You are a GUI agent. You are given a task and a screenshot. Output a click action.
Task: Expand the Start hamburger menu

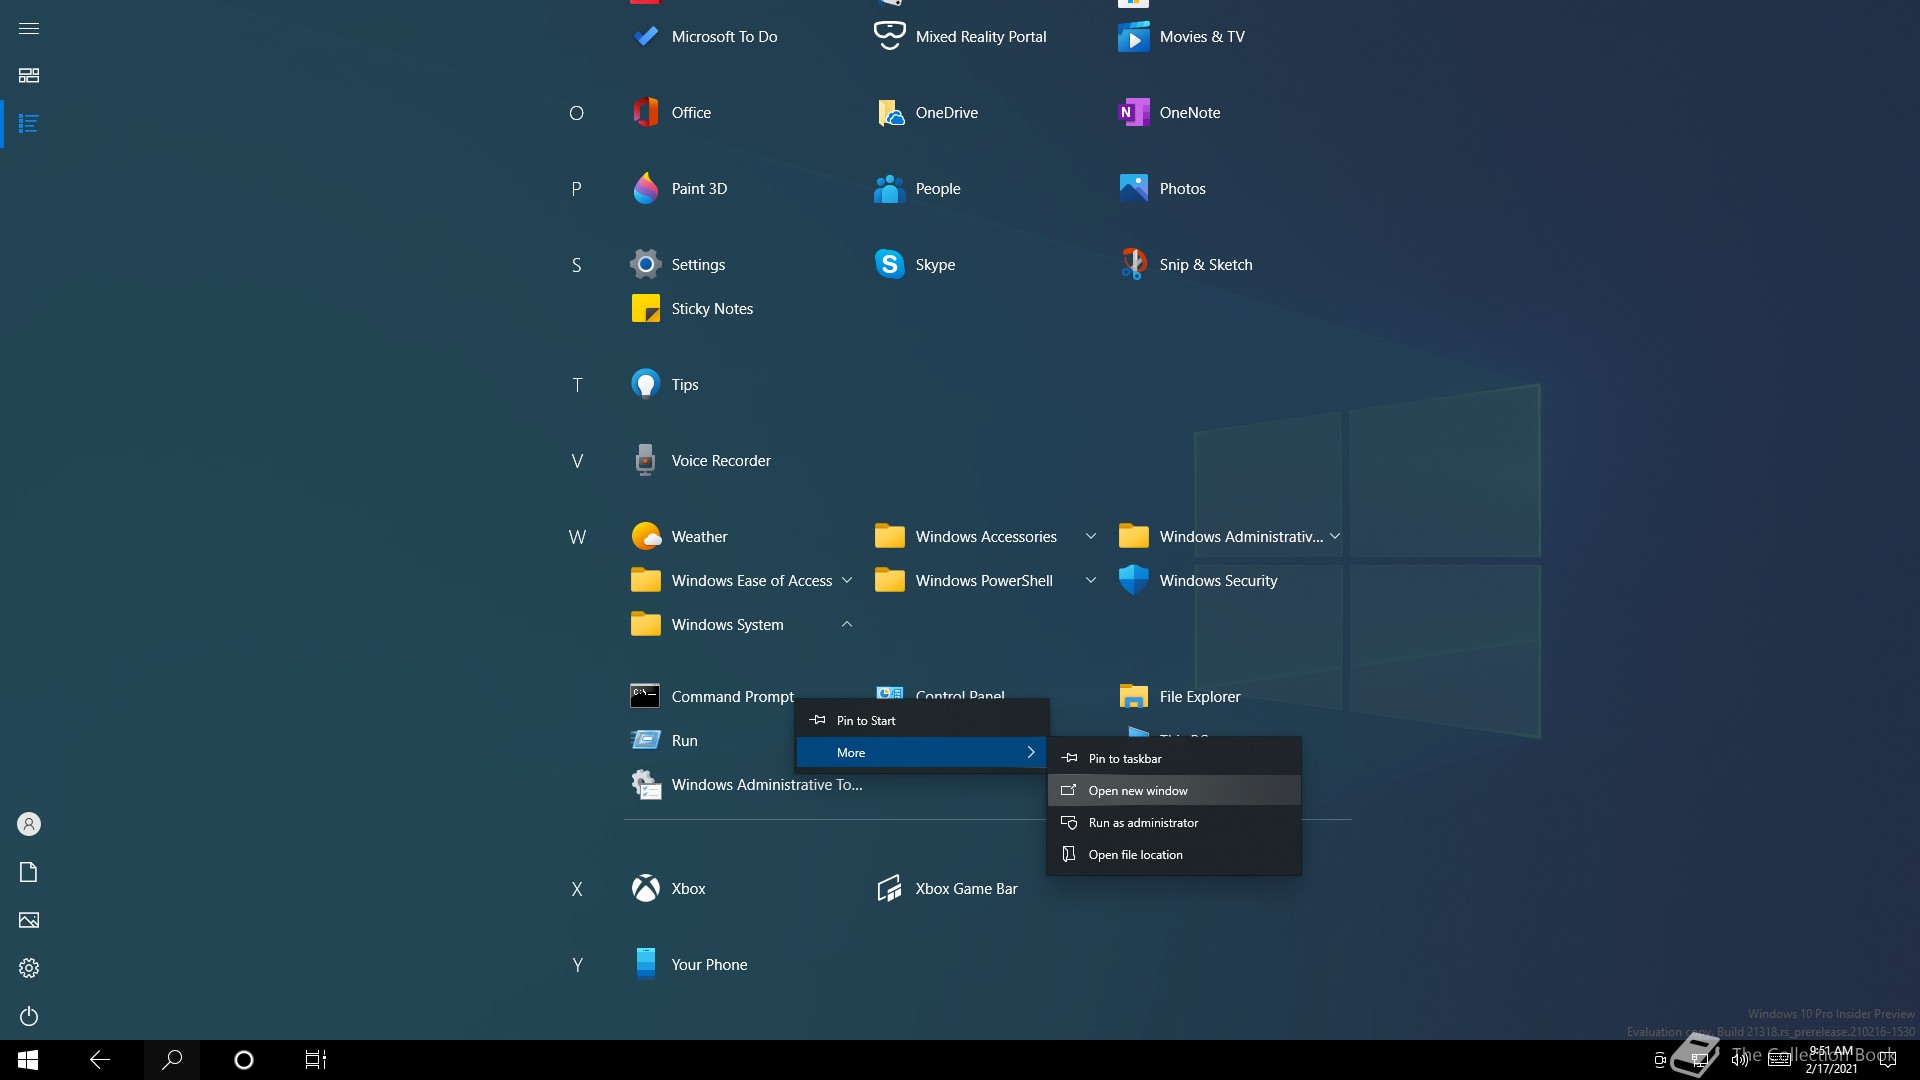point(29,28)
